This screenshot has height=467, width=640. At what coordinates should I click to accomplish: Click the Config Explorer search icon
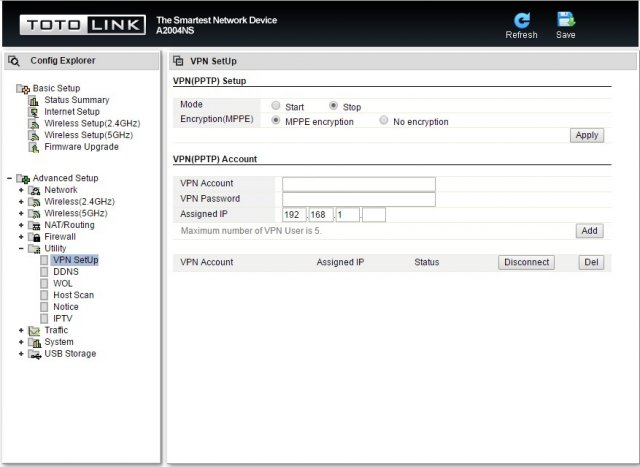coord(14,61)
